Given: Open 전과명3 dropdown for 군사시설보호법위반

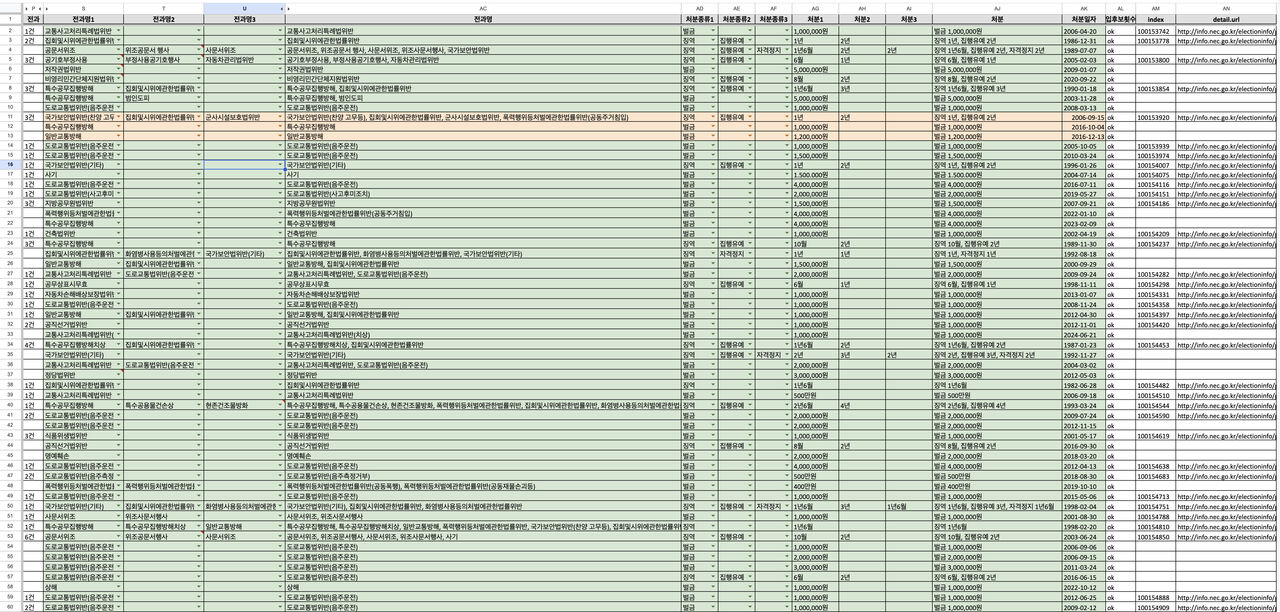Looking at the screenshot, I should (279, 117).
